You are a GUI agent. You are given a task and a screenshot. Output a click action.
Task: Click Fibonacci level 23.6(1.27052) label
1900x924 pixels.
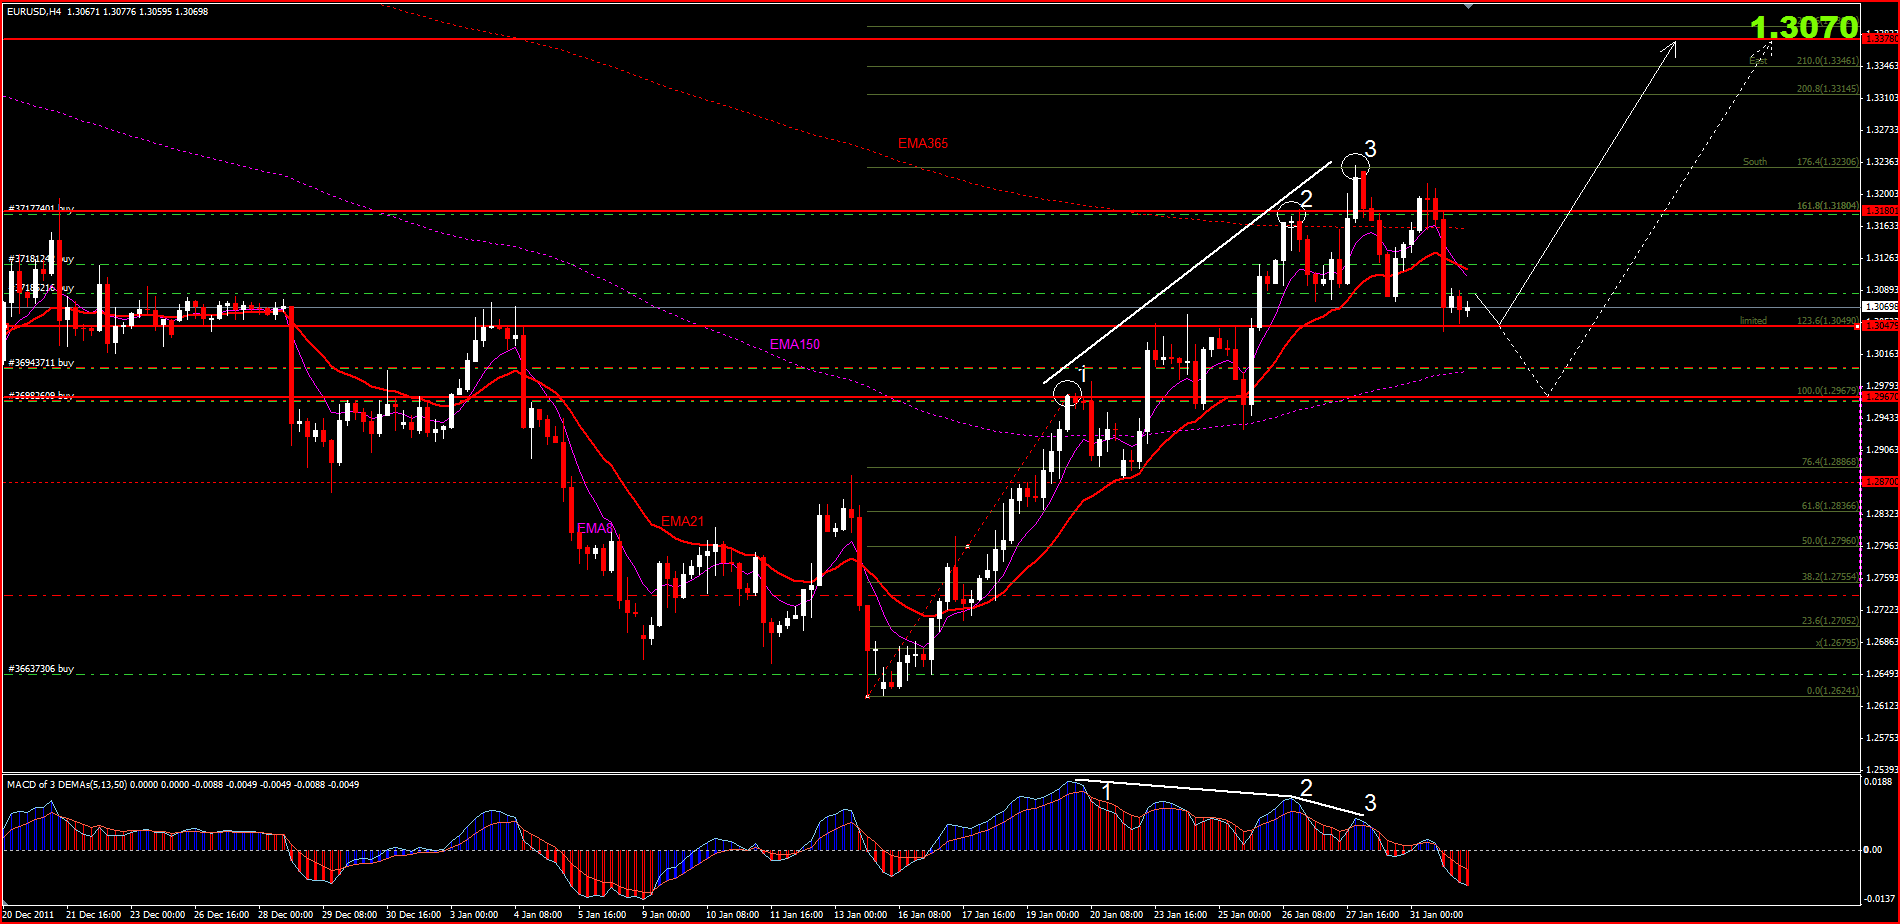(x=1830, y=620)
